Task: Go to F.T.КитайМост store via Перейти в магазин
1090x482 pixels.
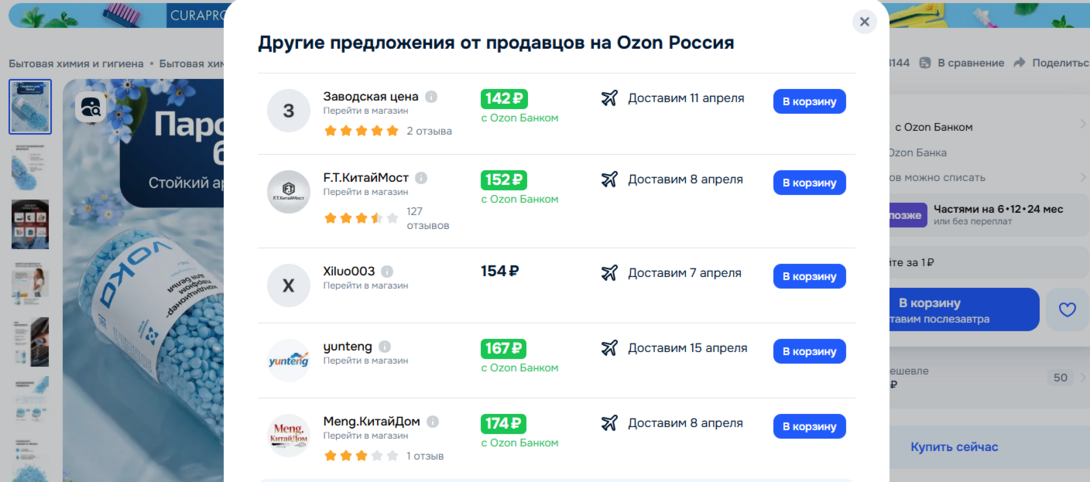Action: 365,192
